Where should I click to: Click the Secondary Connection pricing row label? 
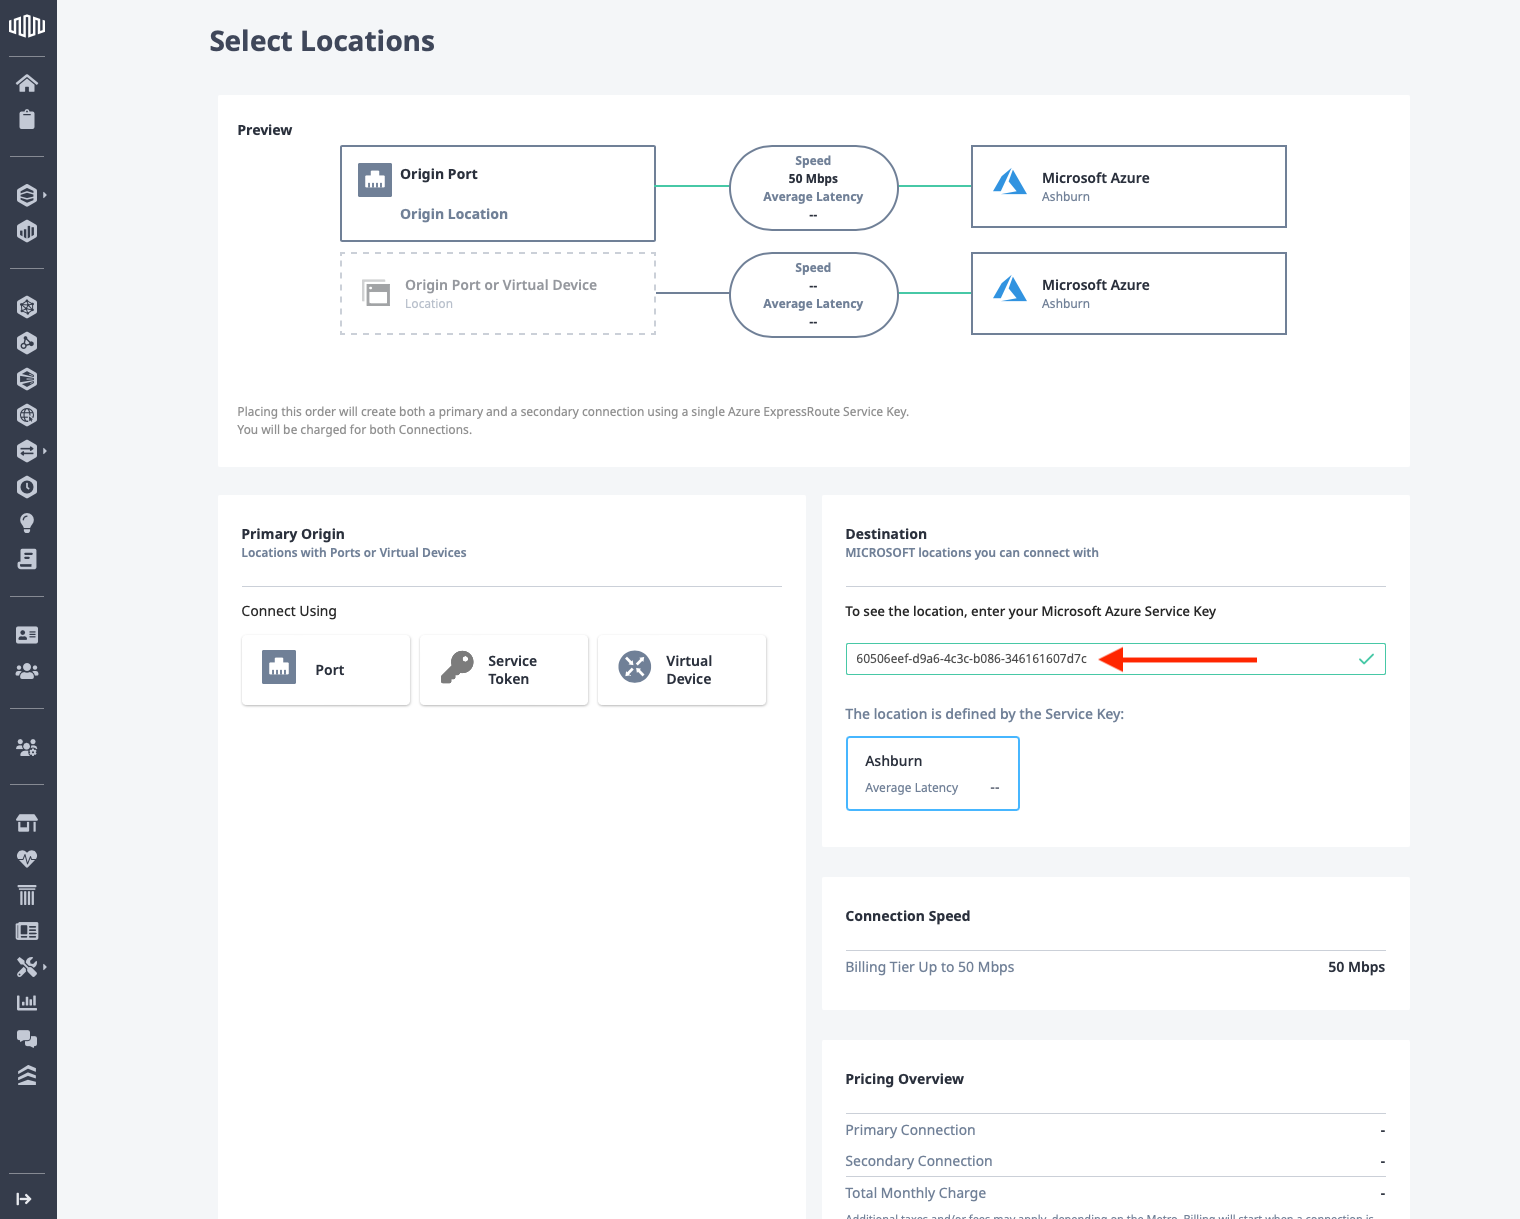click(919, 1161)
